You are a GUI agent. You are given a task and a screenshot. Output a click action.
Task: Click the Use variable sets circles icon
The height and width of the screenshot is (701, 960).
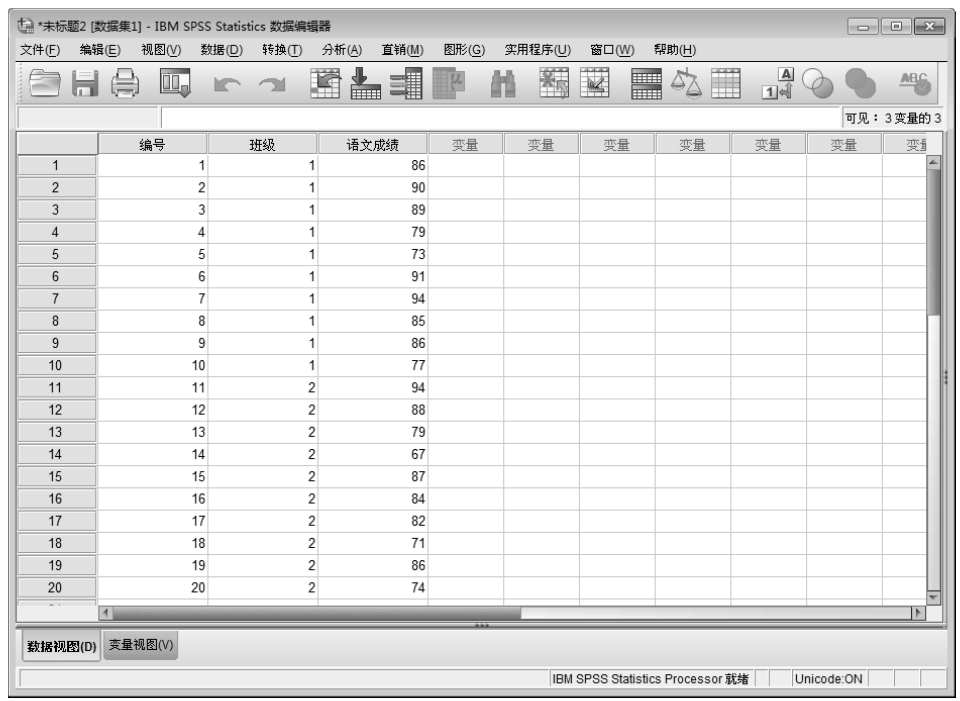[818, 83]
